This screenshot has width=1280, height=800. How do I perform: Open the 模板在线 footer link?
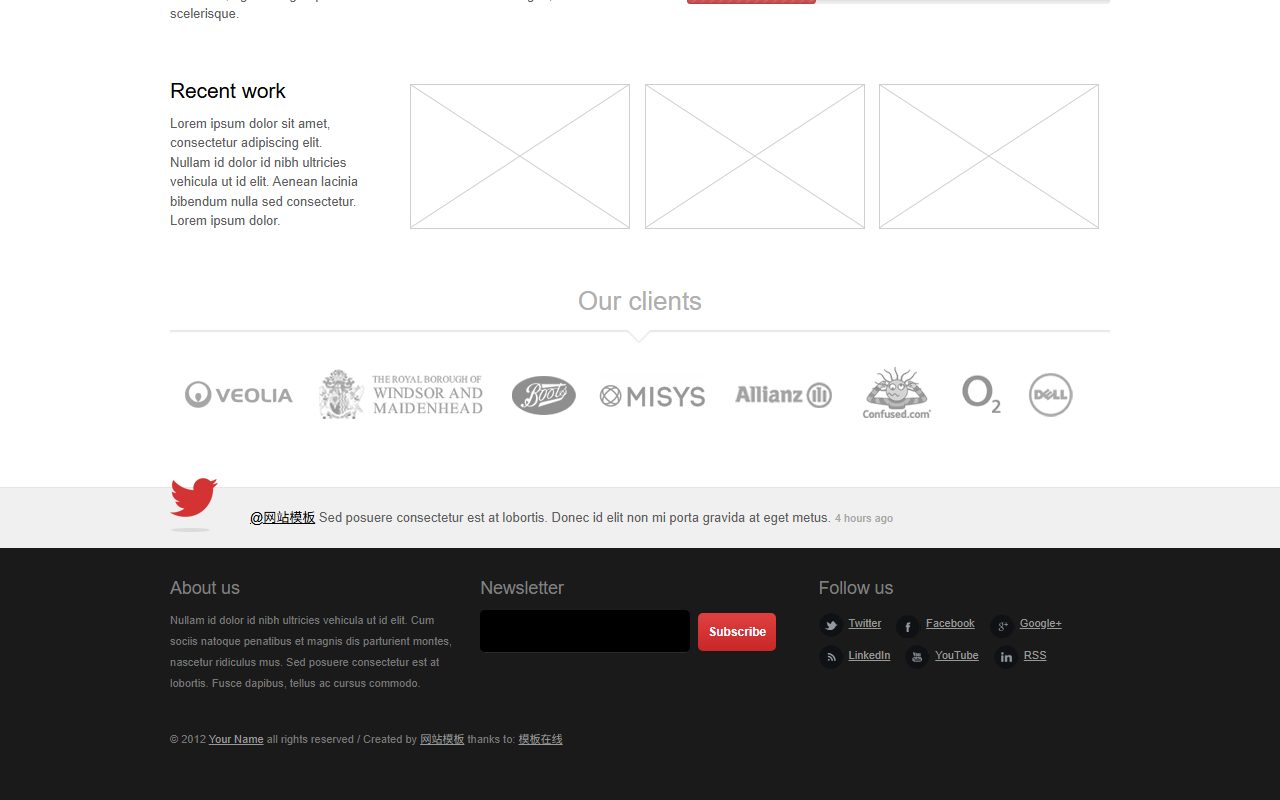tap(540, 739)
